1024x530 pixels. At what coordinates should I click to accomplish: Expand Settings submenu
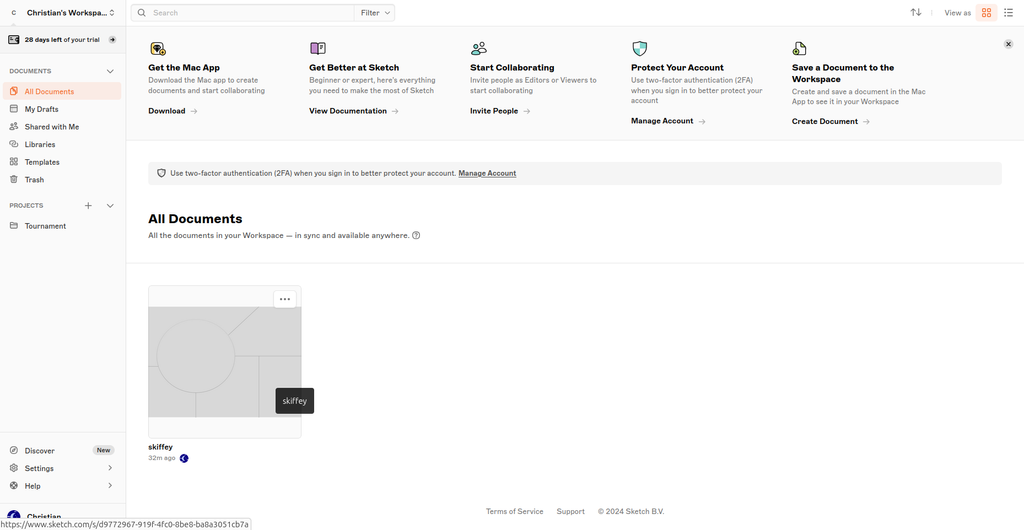point(110,468)
